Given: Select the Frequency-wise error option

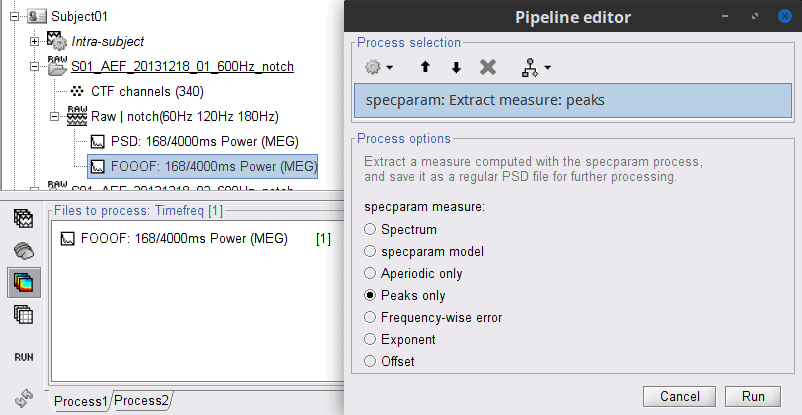Looking at the screenshot, I should tap(371, 317).
